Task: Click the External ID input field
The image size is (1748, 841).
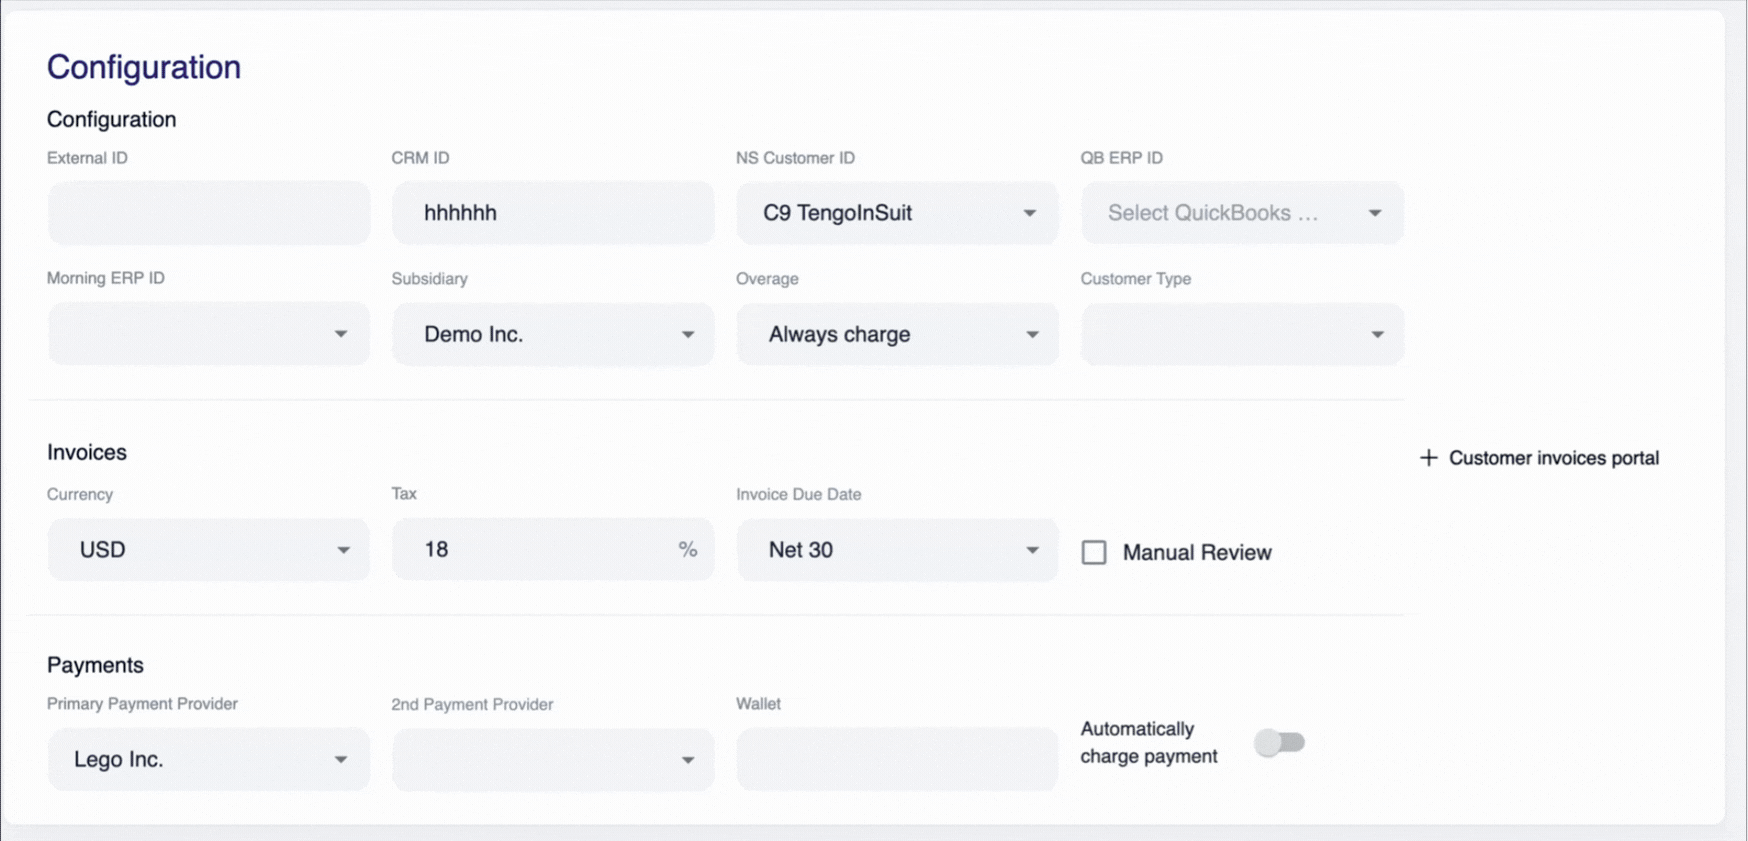Action: [x=208, y=213]
